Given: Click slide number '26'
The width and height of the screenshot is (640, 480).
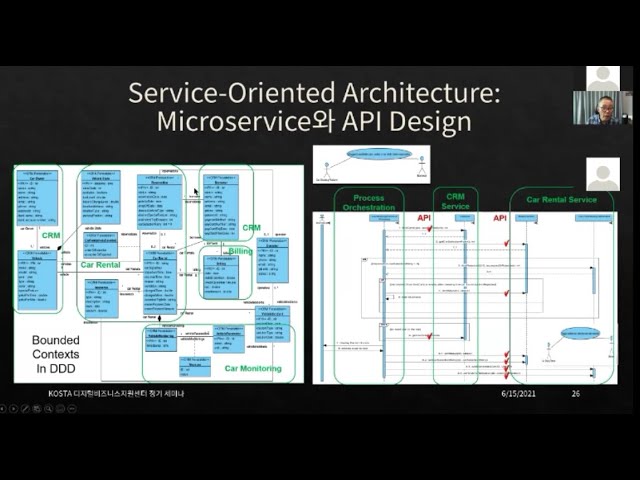Looking at the screenshot, I should coord(576,393).
